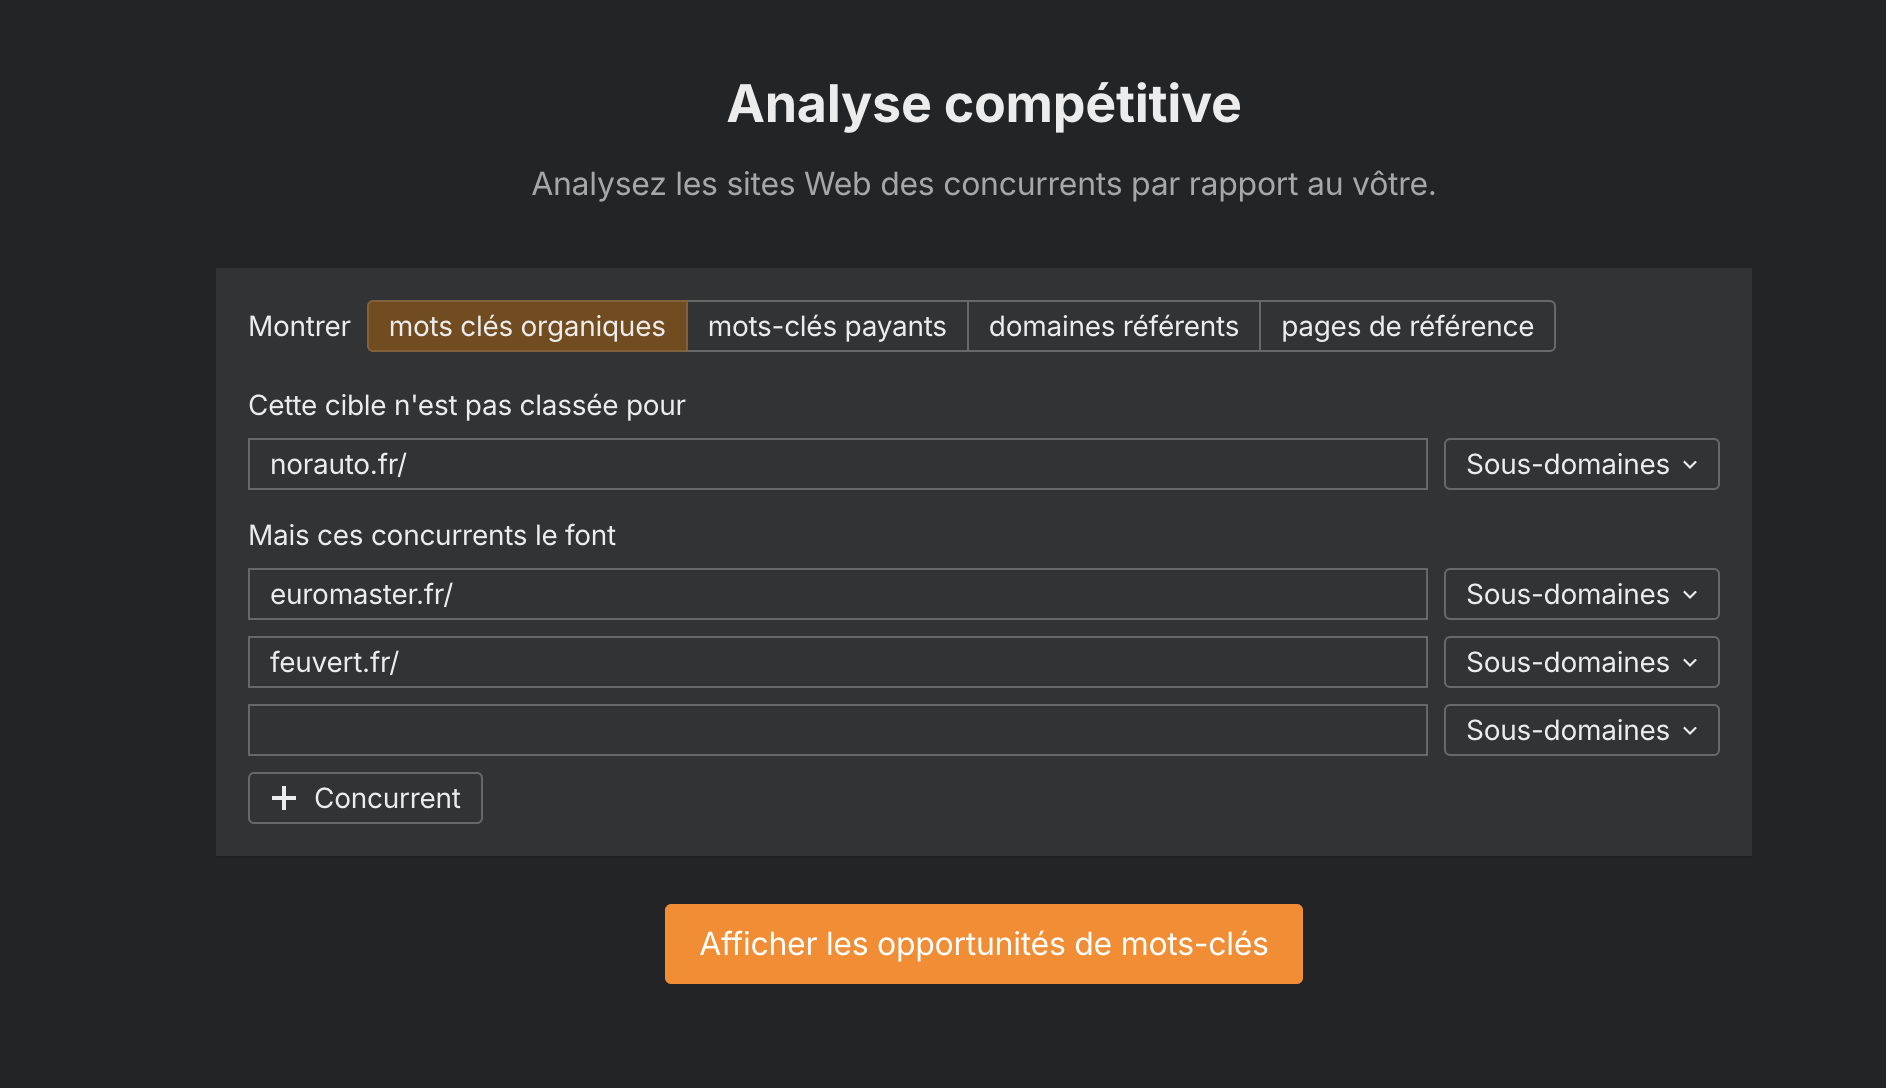Click the chevron beside the feuvert.fr Sous-domaines selector

(1690, 662)
